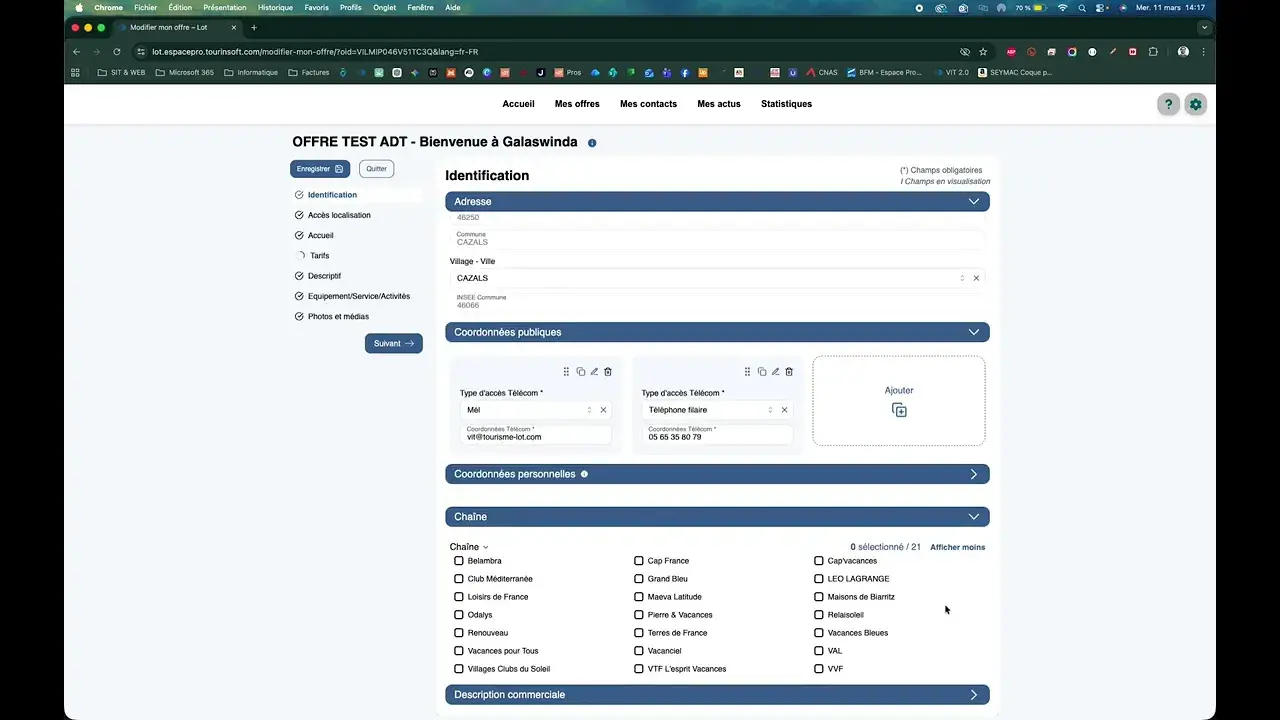Go to Mes offres in top navigation
1280x720 pixels.
coord(577,104)
